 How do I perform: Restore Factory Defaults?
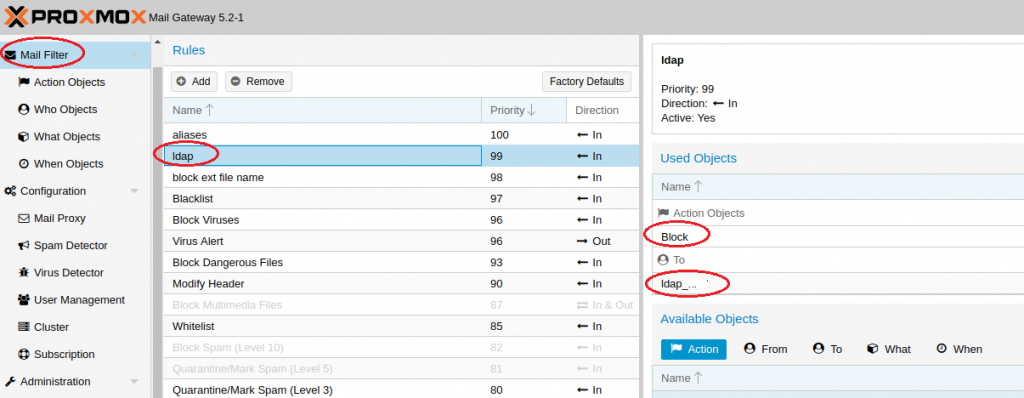(x=586, y=82)
